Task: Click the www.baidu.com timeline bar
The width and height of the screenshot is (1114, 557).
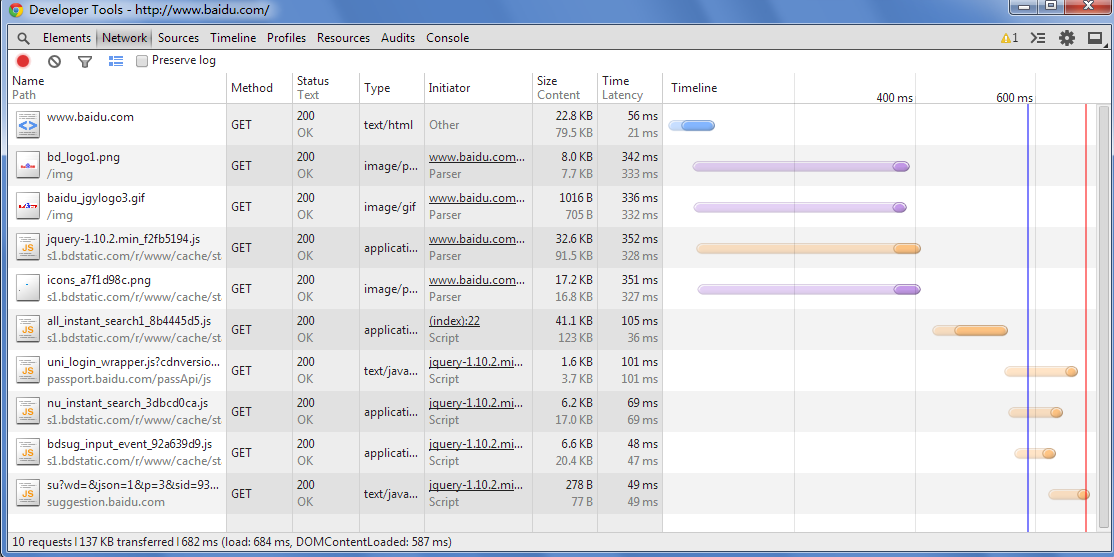Action: [692, 125]
